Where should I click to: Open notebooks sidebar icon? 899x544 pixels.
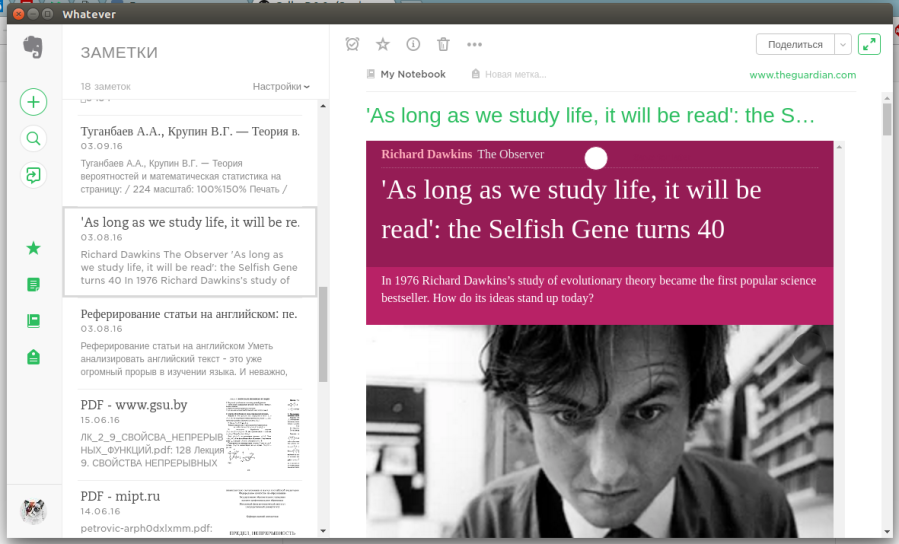tap(33, 321)
